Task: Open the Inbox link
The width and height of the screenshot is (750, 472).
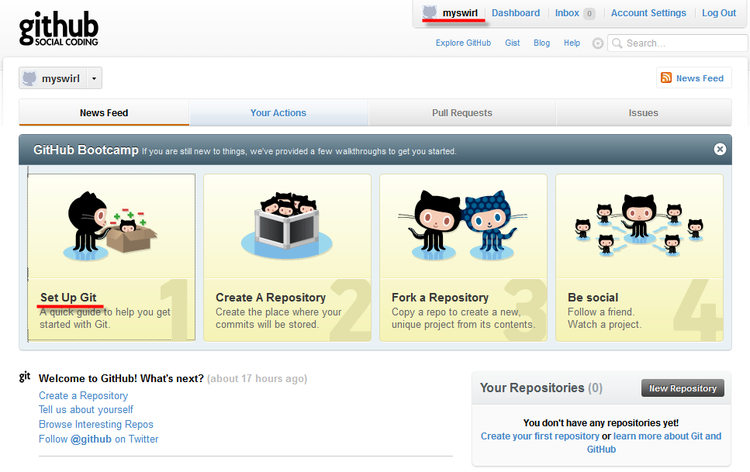Action: tap(567, 13)
